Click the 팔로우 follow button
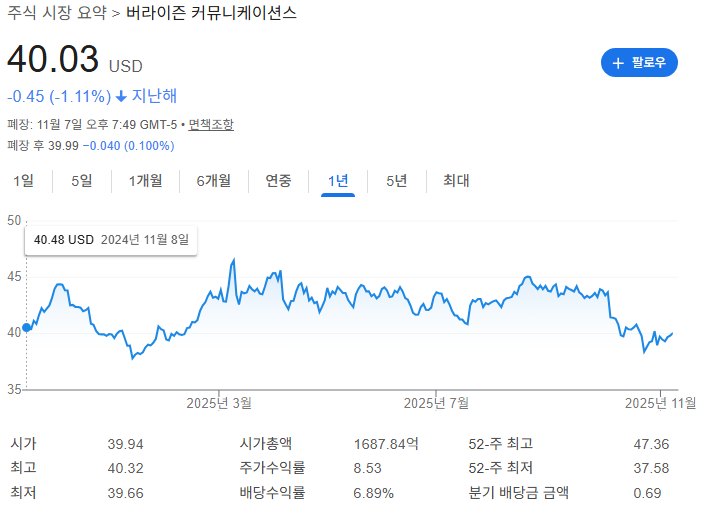707x509 pixels. coord(639,63)
